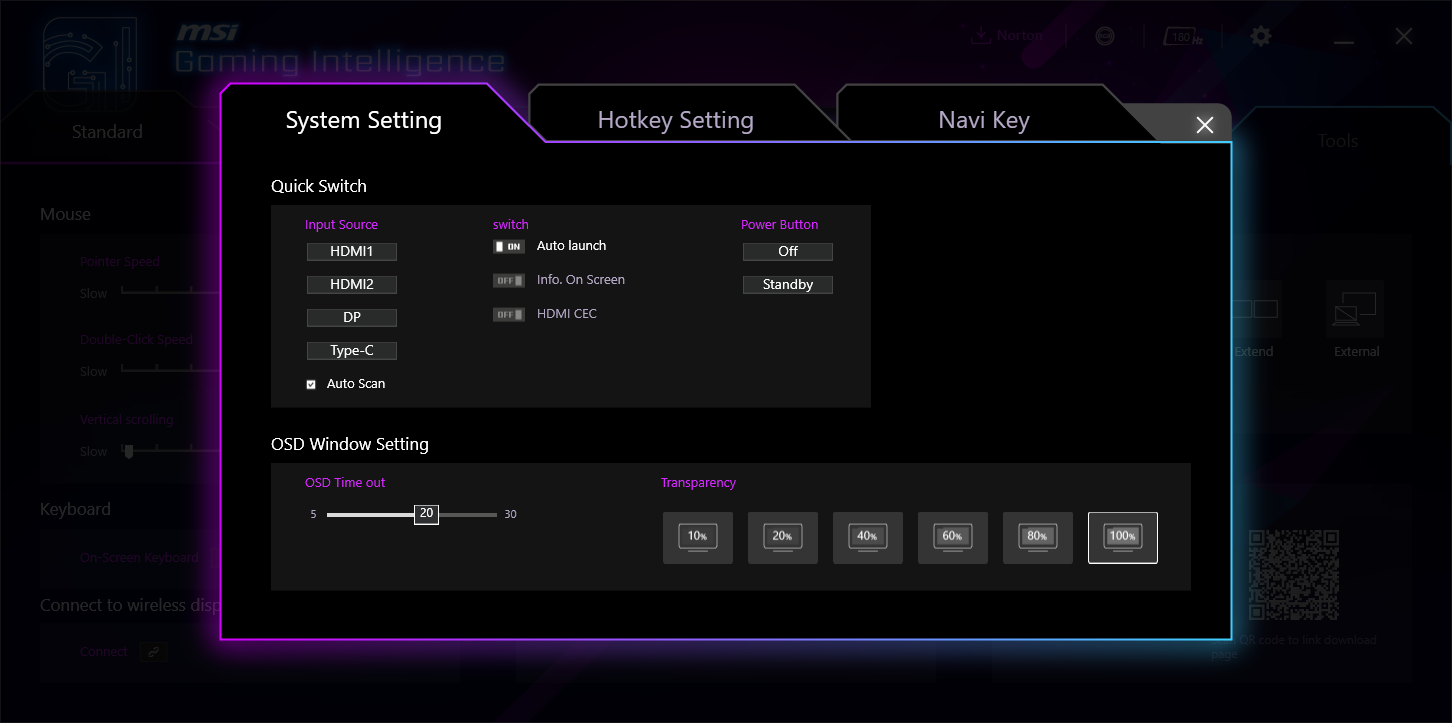The image size is (1452, 723).
Task: Turn off the Auto launch switch
Action: tap(509, 246)
